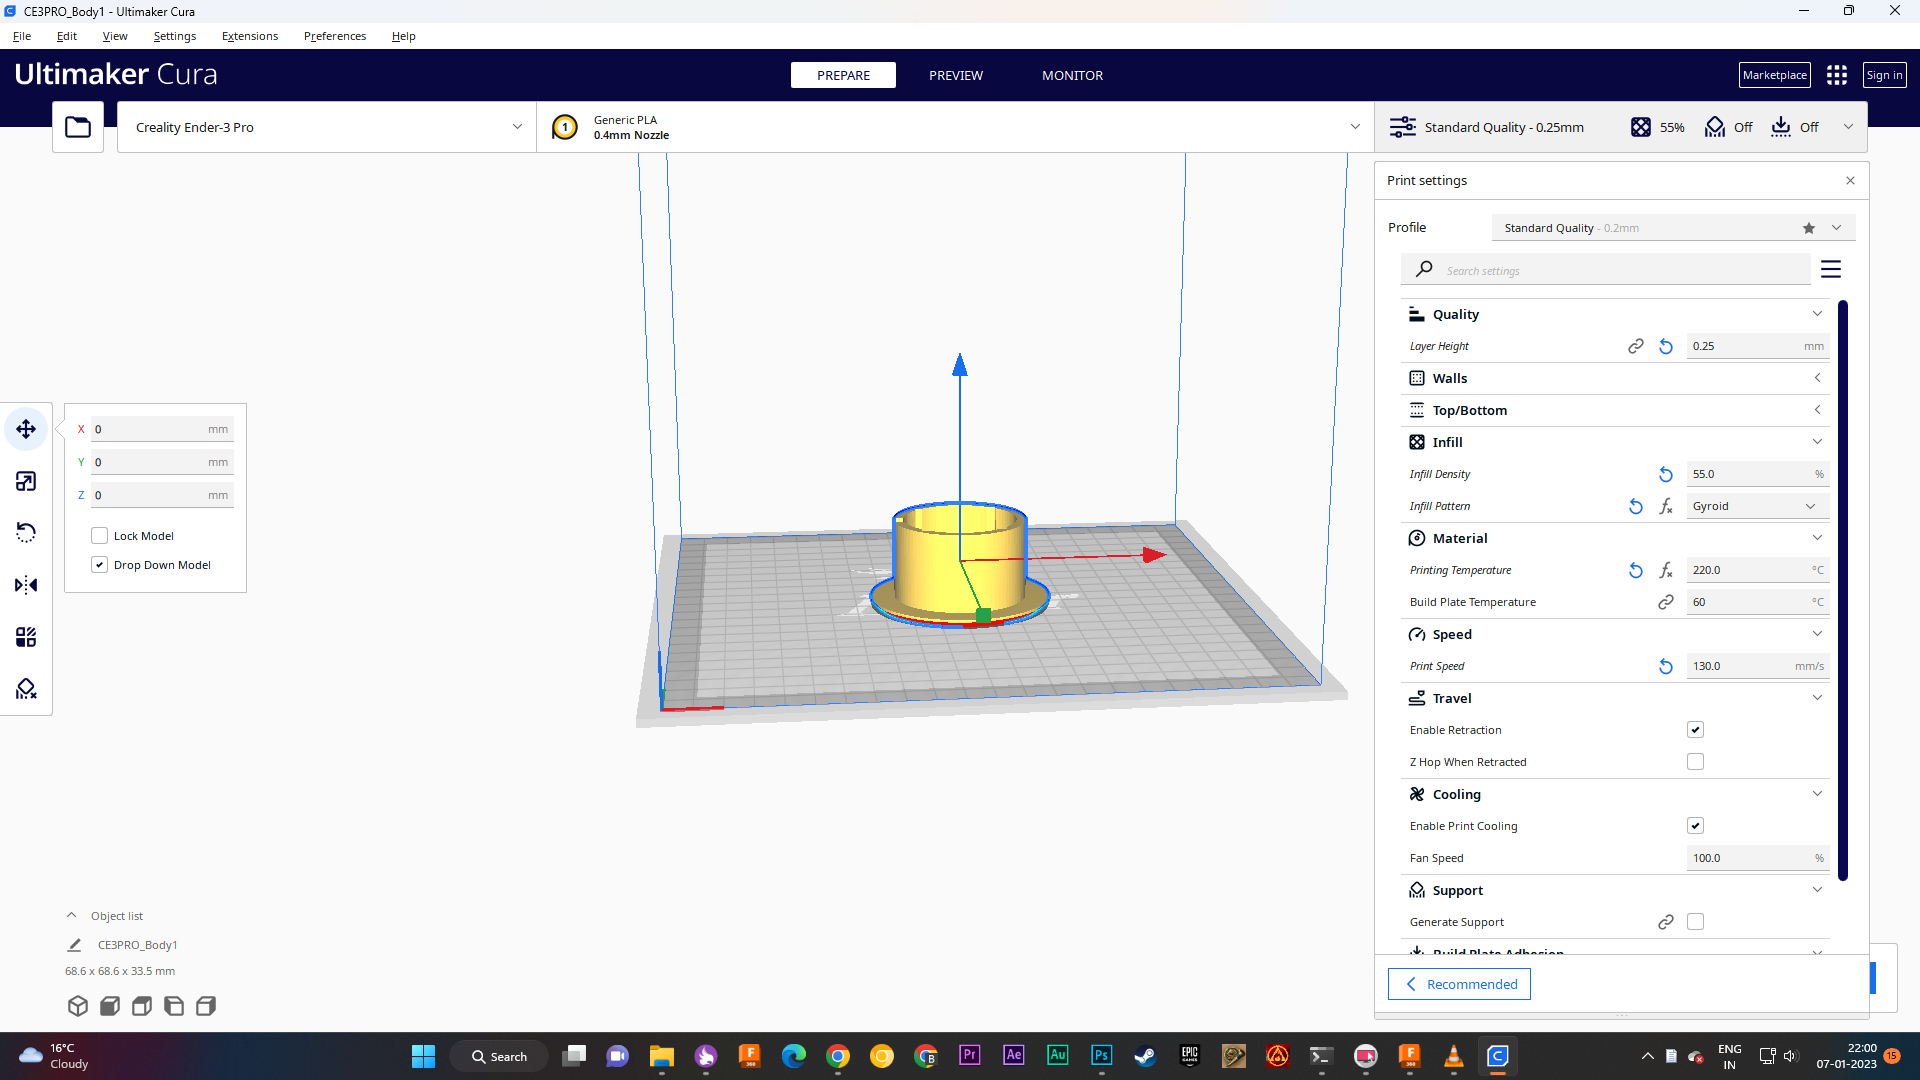Image resolution: width=1920 pixels, height=1080 pixels.
Task: Select the Mirror tool
Action: [x=25, y=584]
